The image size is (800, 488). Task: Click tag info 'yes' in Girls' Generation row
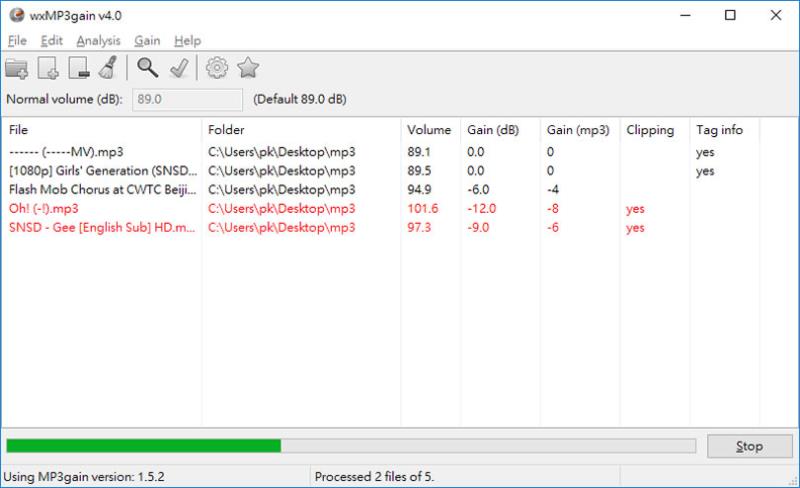(705, 172)
